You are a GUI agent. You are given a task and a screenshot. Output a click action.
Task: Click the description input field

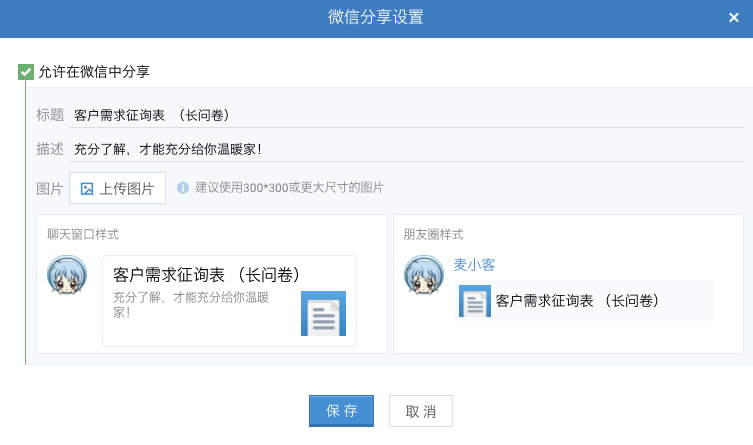click(x=406, y=149)
